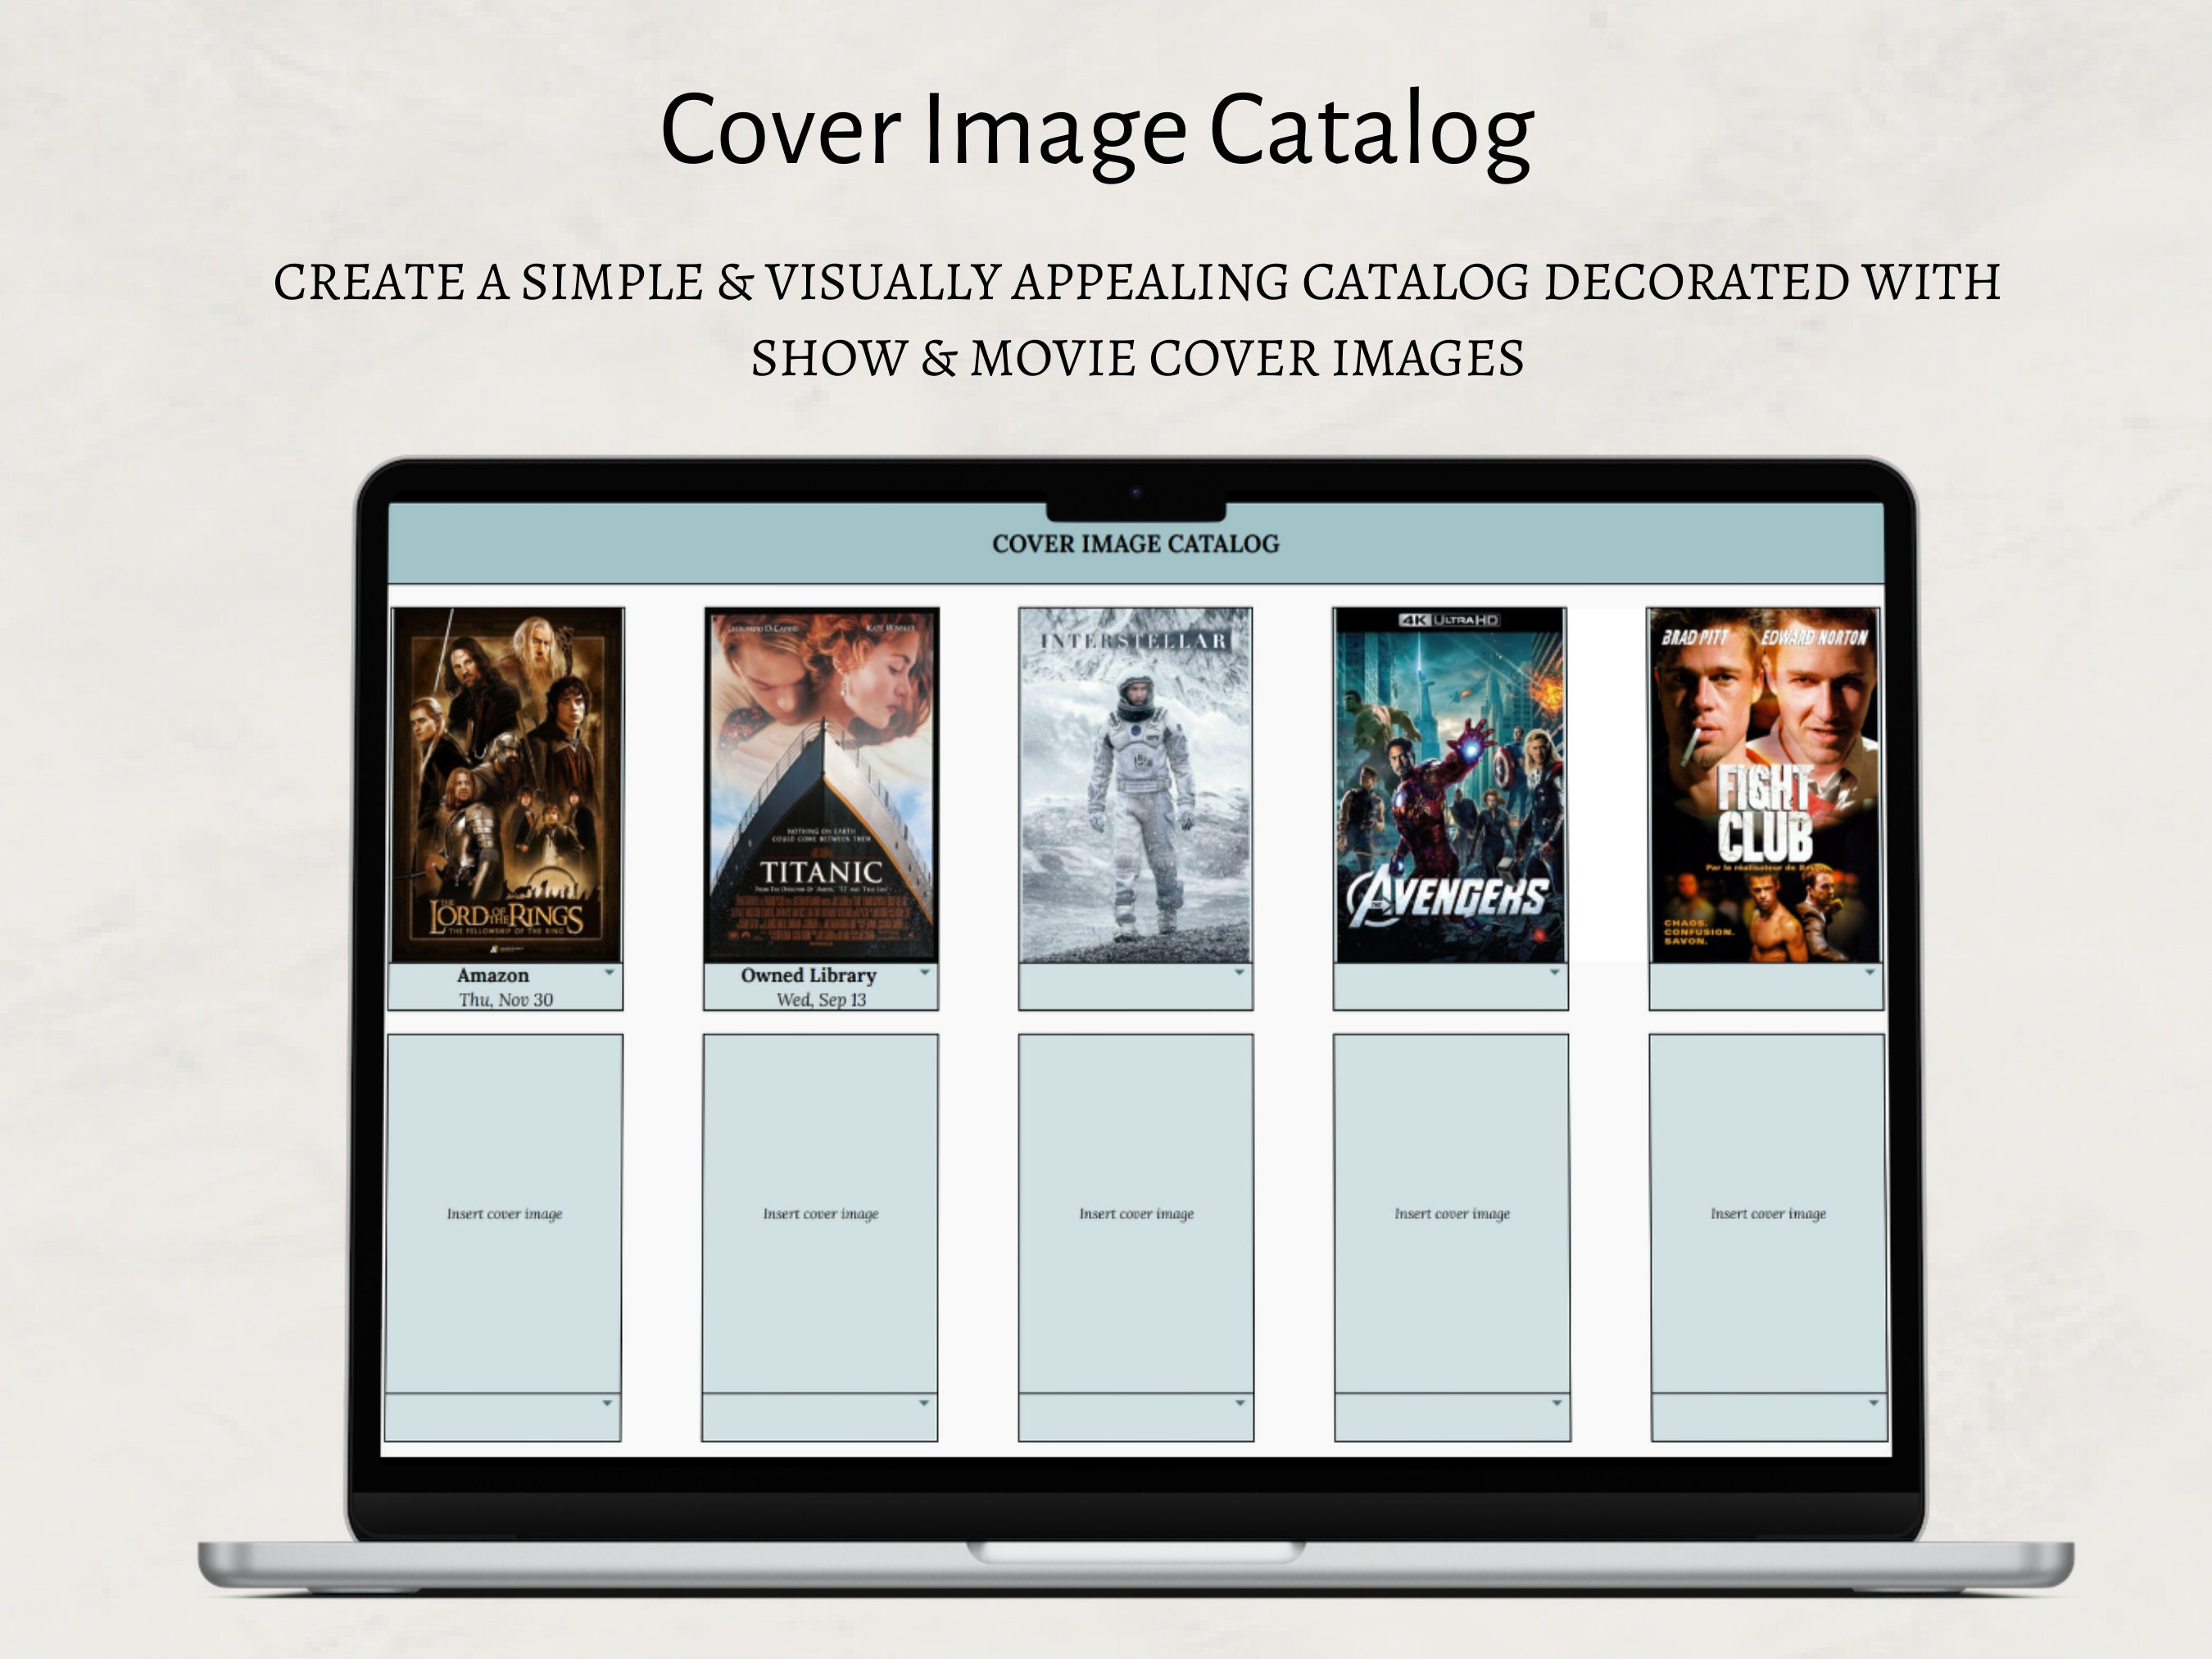Open the Owned Library dropdown below Titanic
This screenshot has width=2212, height=1659.
coord(925,974)
